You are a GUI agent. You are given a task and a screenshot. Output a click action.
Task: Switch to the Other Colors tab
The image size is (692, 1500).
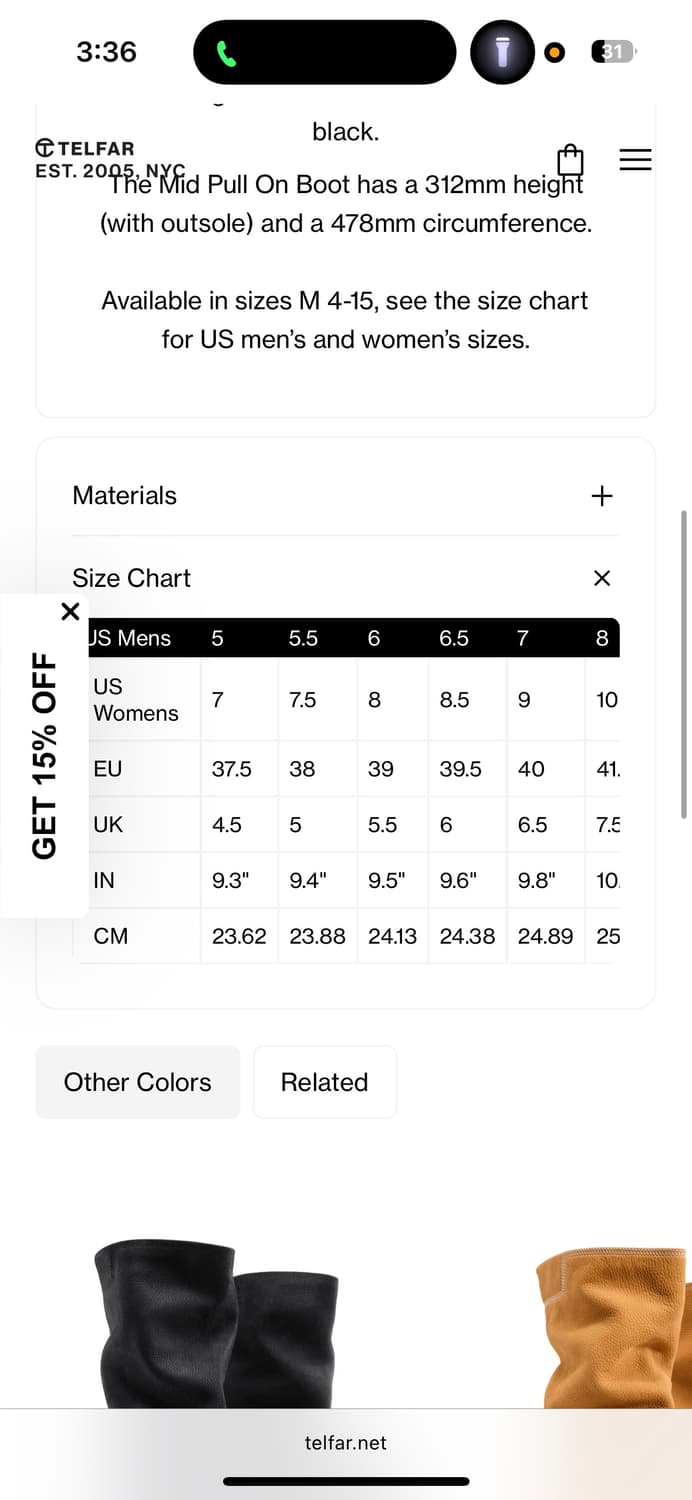click(x=138, y=1082)
